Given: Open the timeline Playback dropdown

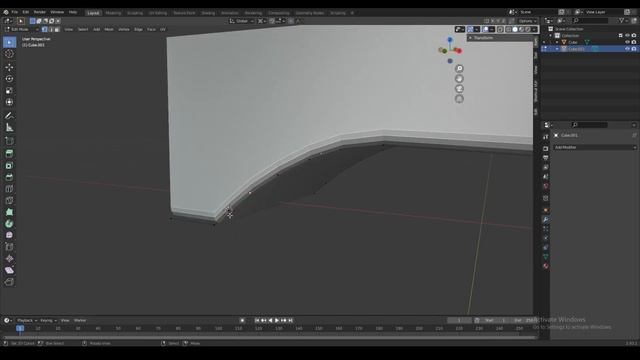Looking at the screenshot, I should (x=27, y=320).
